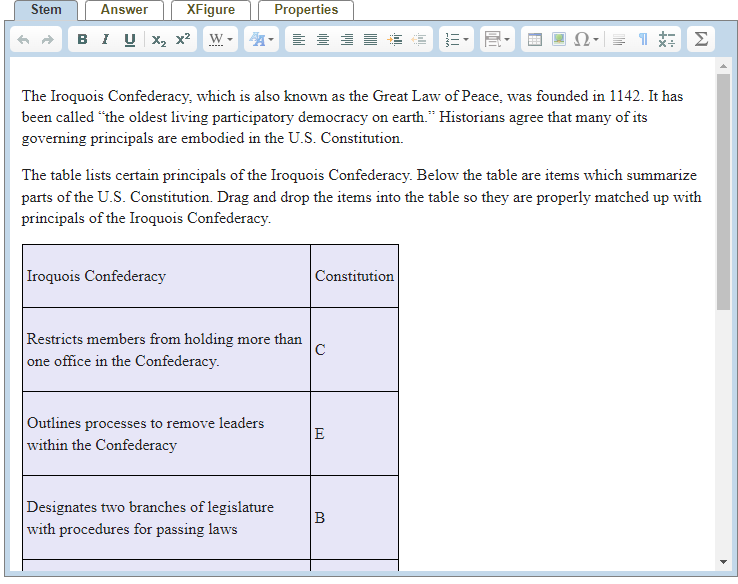This screenshot has height=584, width=738.
Task: Align text left
Action: [x=298, y=40]
